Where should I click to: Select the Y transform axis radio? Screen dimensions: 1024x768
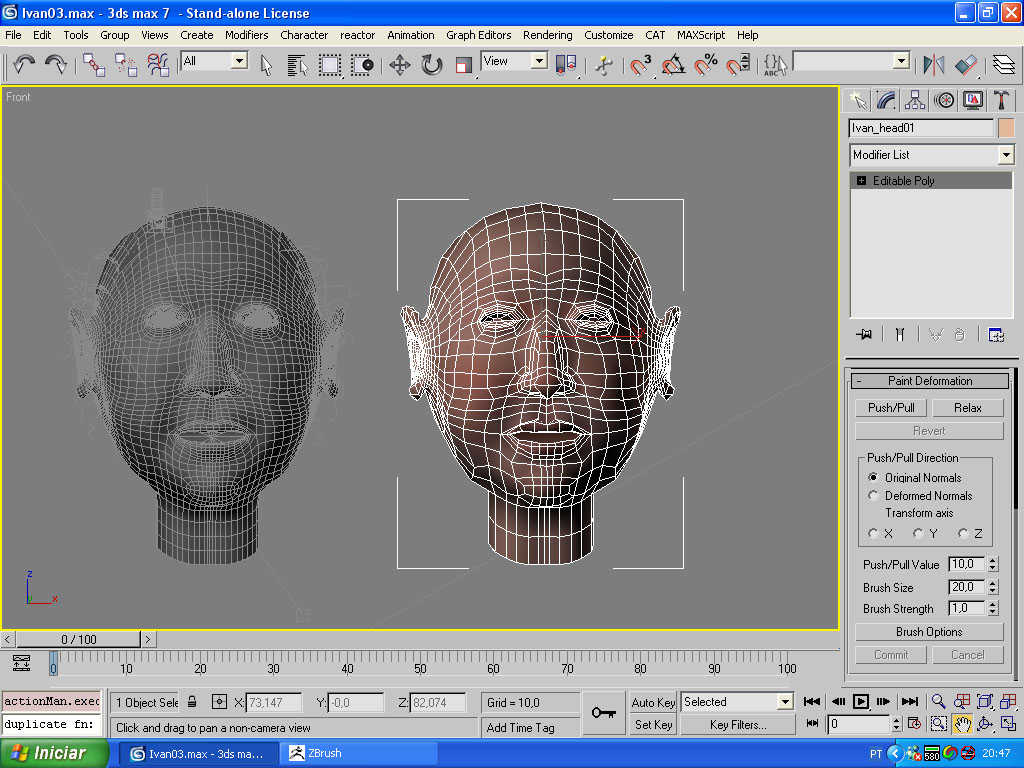pos(918,534)
